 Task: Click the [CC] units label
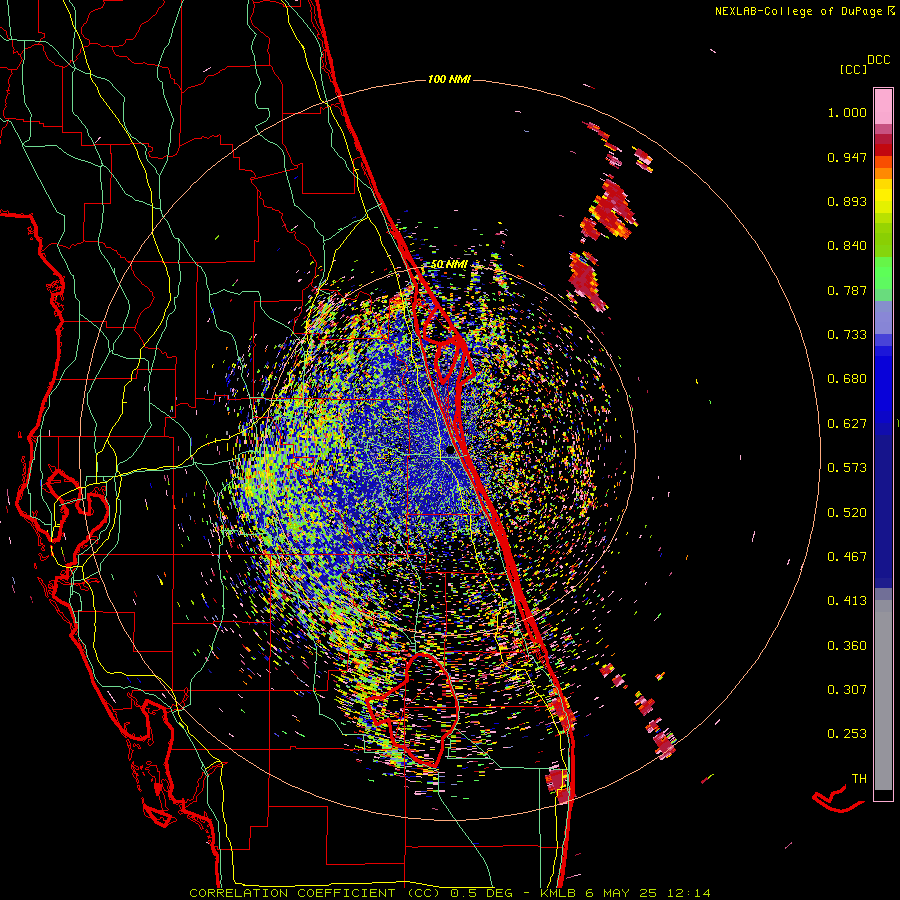coord(854,69)
